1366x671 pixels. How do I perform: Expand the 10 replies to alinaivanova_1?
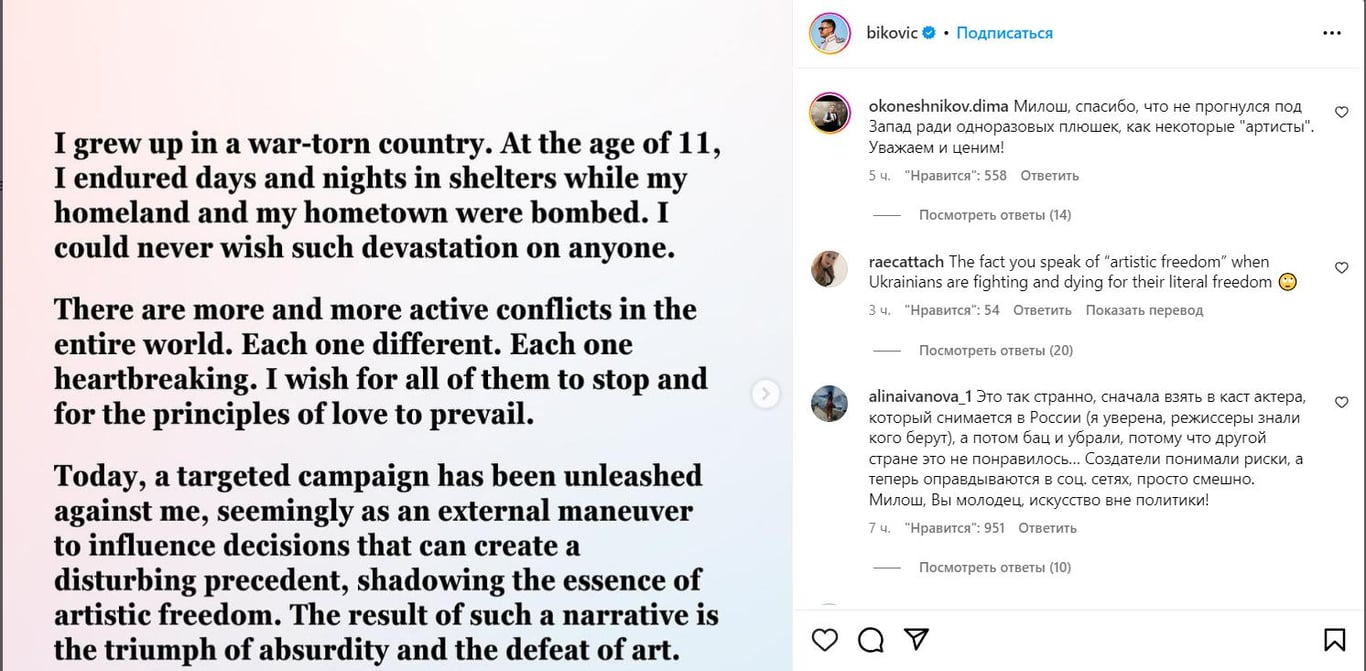tap(994, 567)
